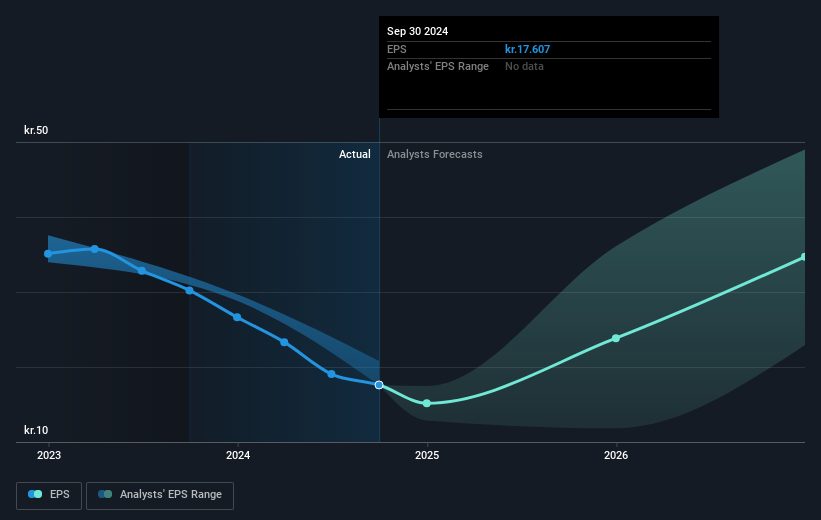The image size is (821, 520).
Task: Toggle the EPS legend button
Action: pyautogui.click(x=49, y=495)
